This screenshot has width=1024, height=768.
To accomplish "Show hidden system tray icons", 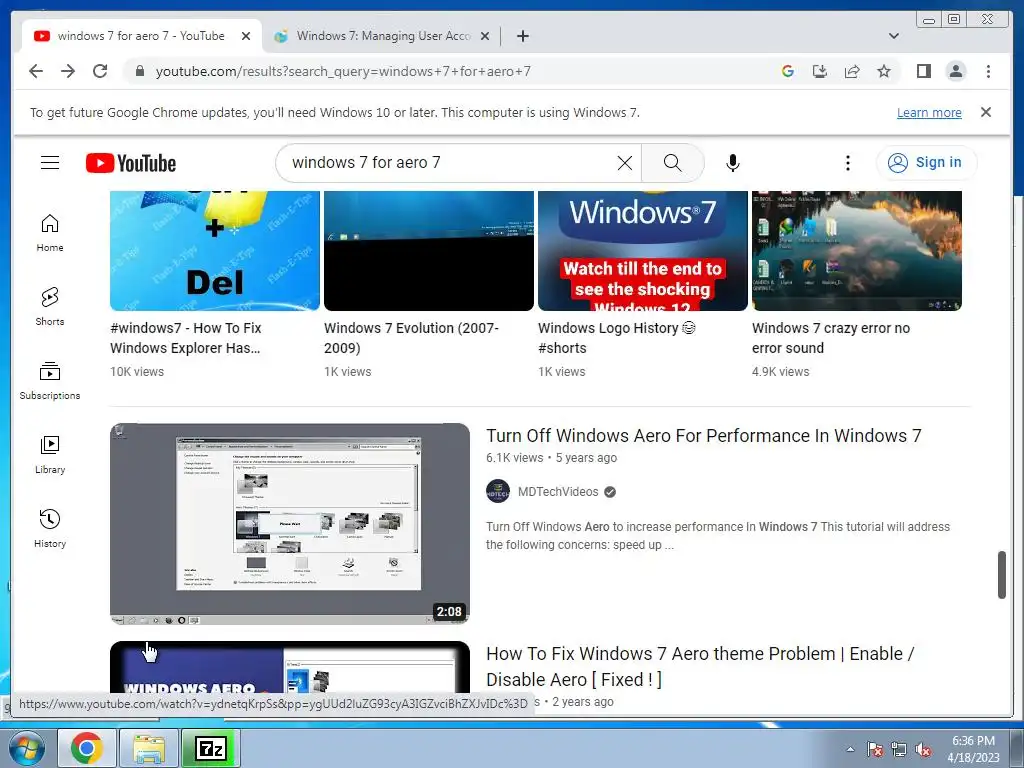I will point(850,749).
